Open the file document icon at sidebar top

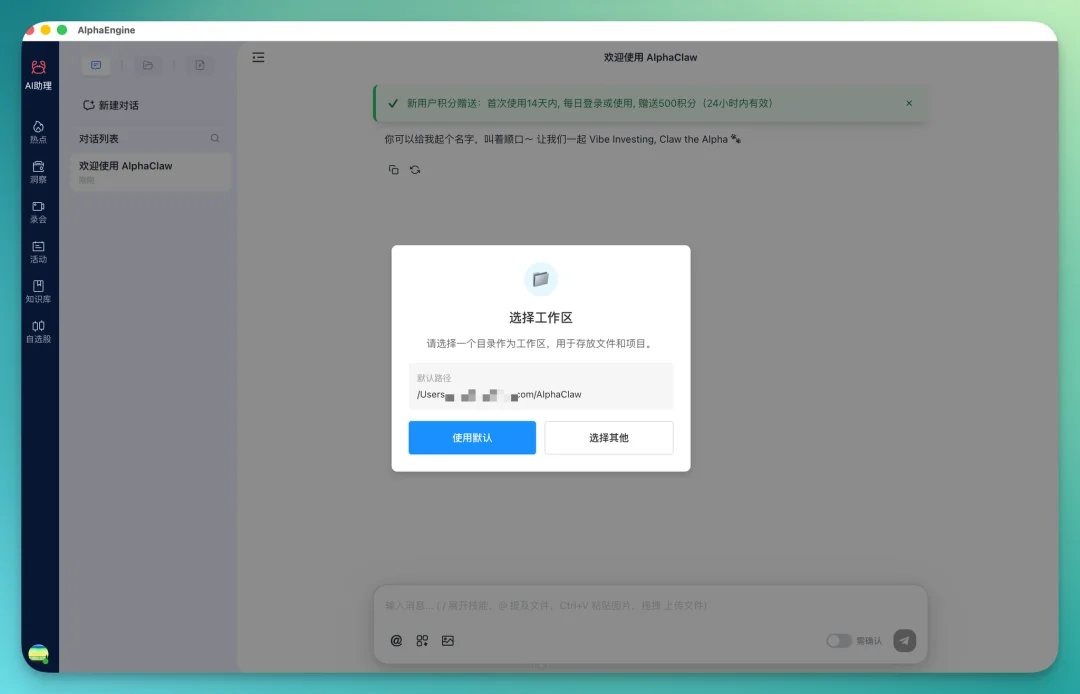click(200, 64)
